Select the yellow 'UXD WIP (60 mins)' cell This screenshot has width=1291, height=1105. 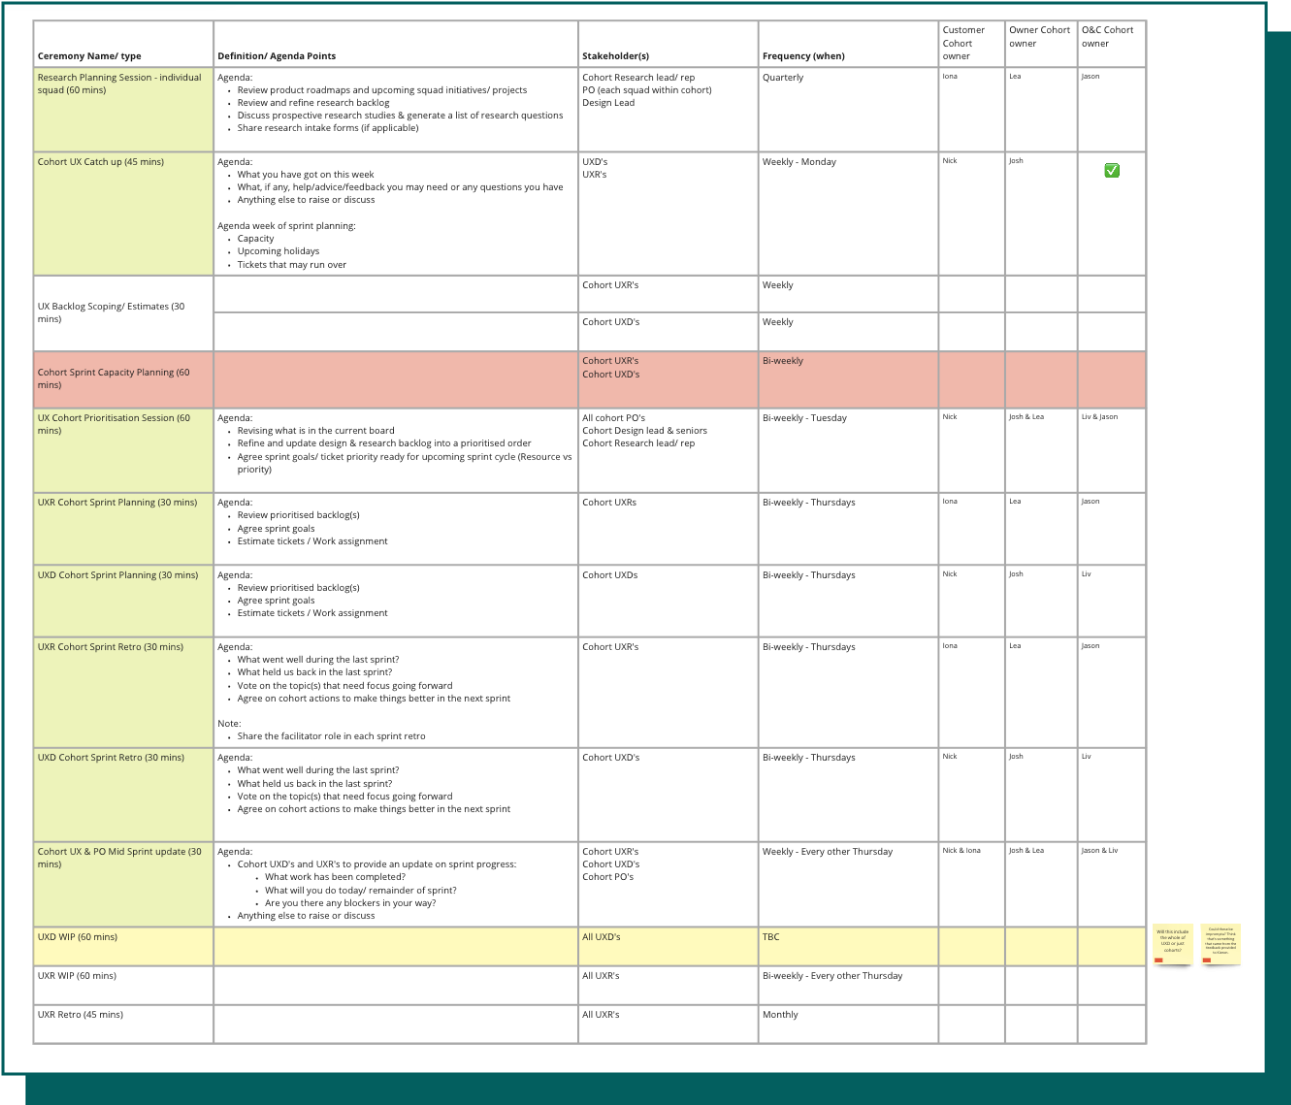tap(123, 946)
